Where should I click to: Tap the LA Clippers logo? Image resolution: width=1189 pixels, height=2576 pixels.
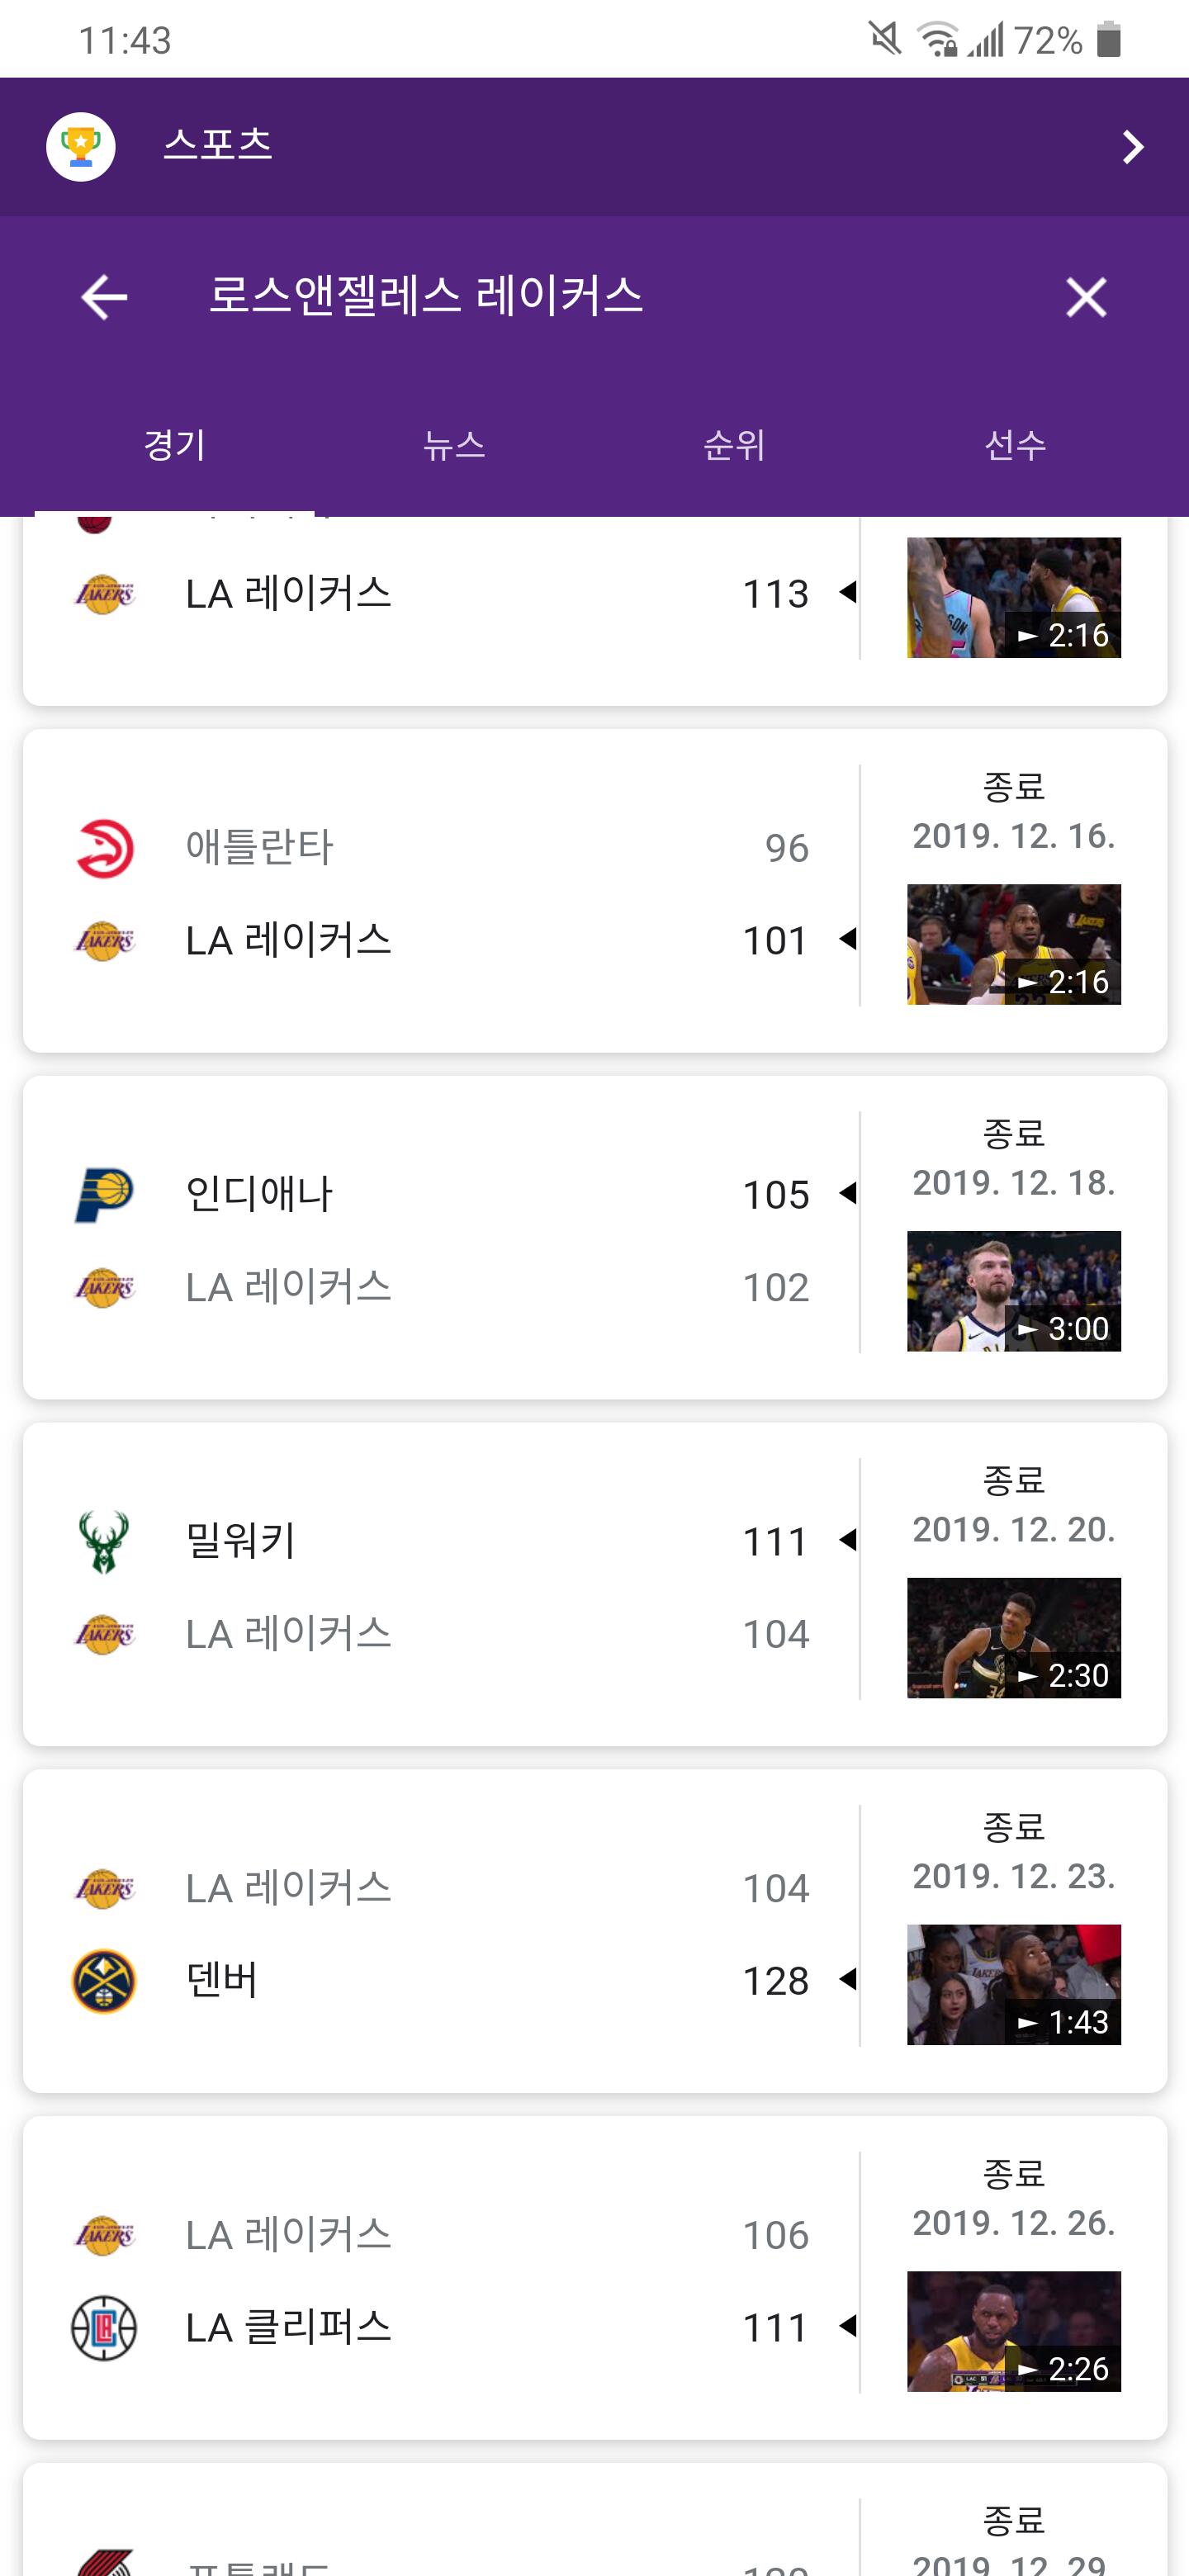104,2328
